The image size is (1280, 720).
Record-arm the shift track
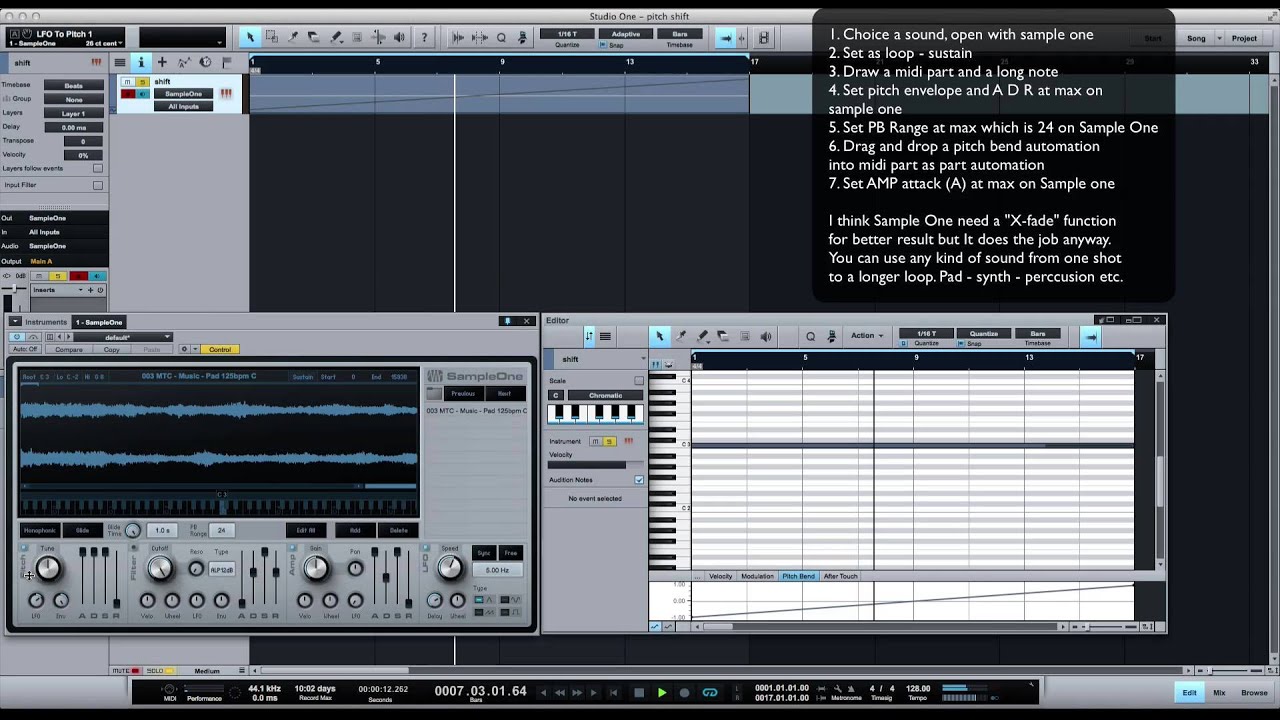[128, 94]
